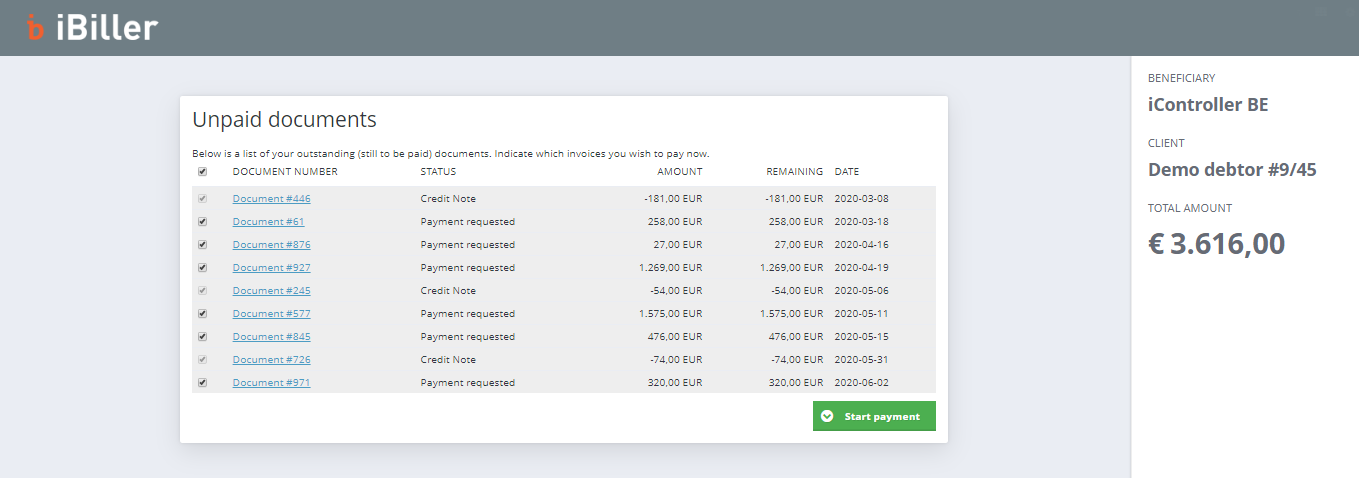Click the date 2020-04-16
1359x478 pixels.
pyautogui.click(x=862, y=244)
